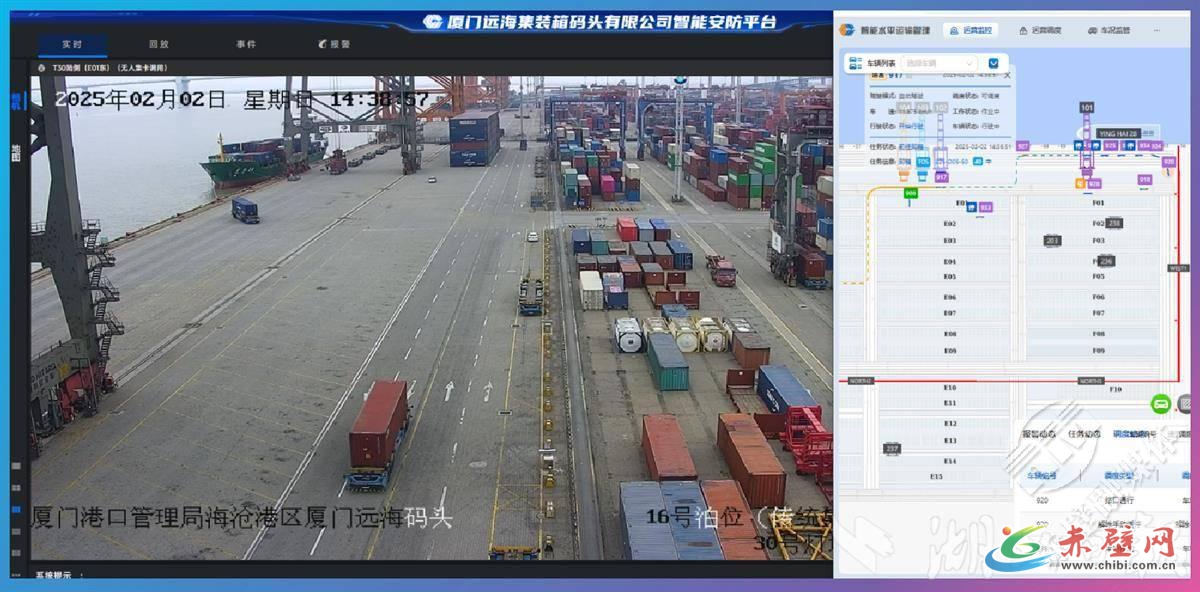Click yard block E02 on the map

pyautogui.click(x=950, y=223)
